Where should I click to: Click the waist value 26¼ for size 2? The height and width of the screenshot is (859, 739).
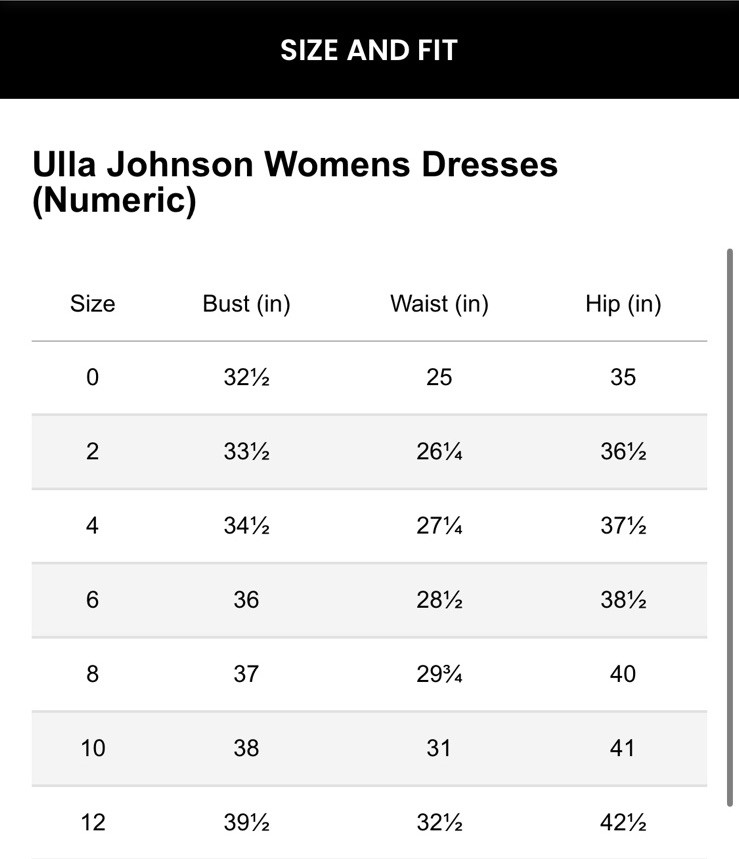(439, 452)
